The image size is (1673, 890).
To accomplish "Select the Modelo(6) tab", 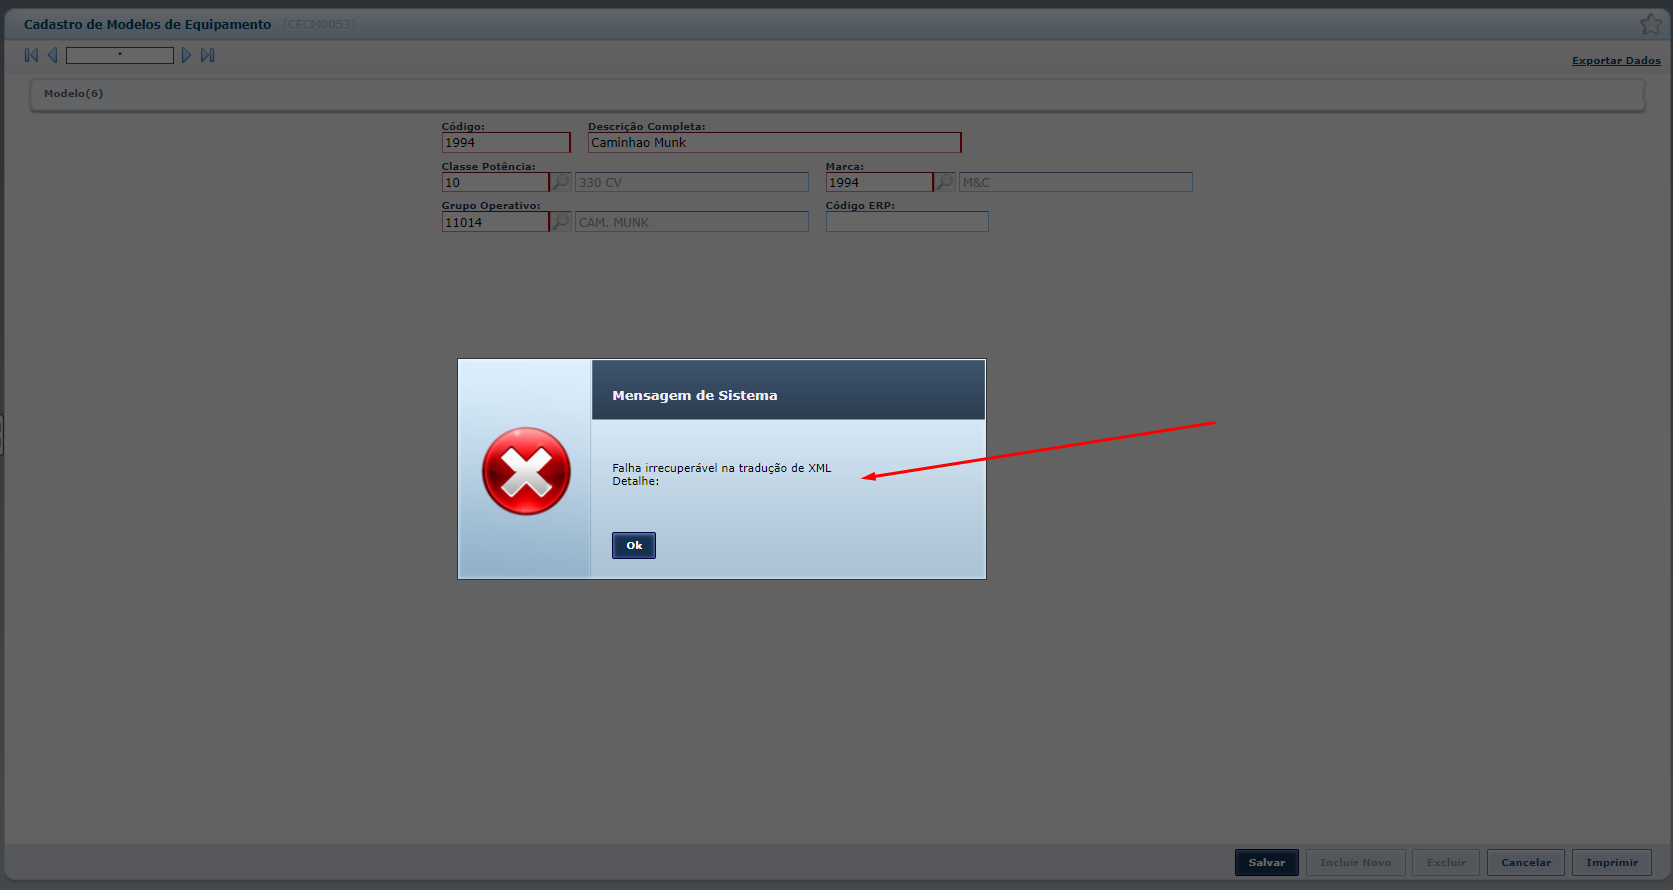I will click(74, 93).
